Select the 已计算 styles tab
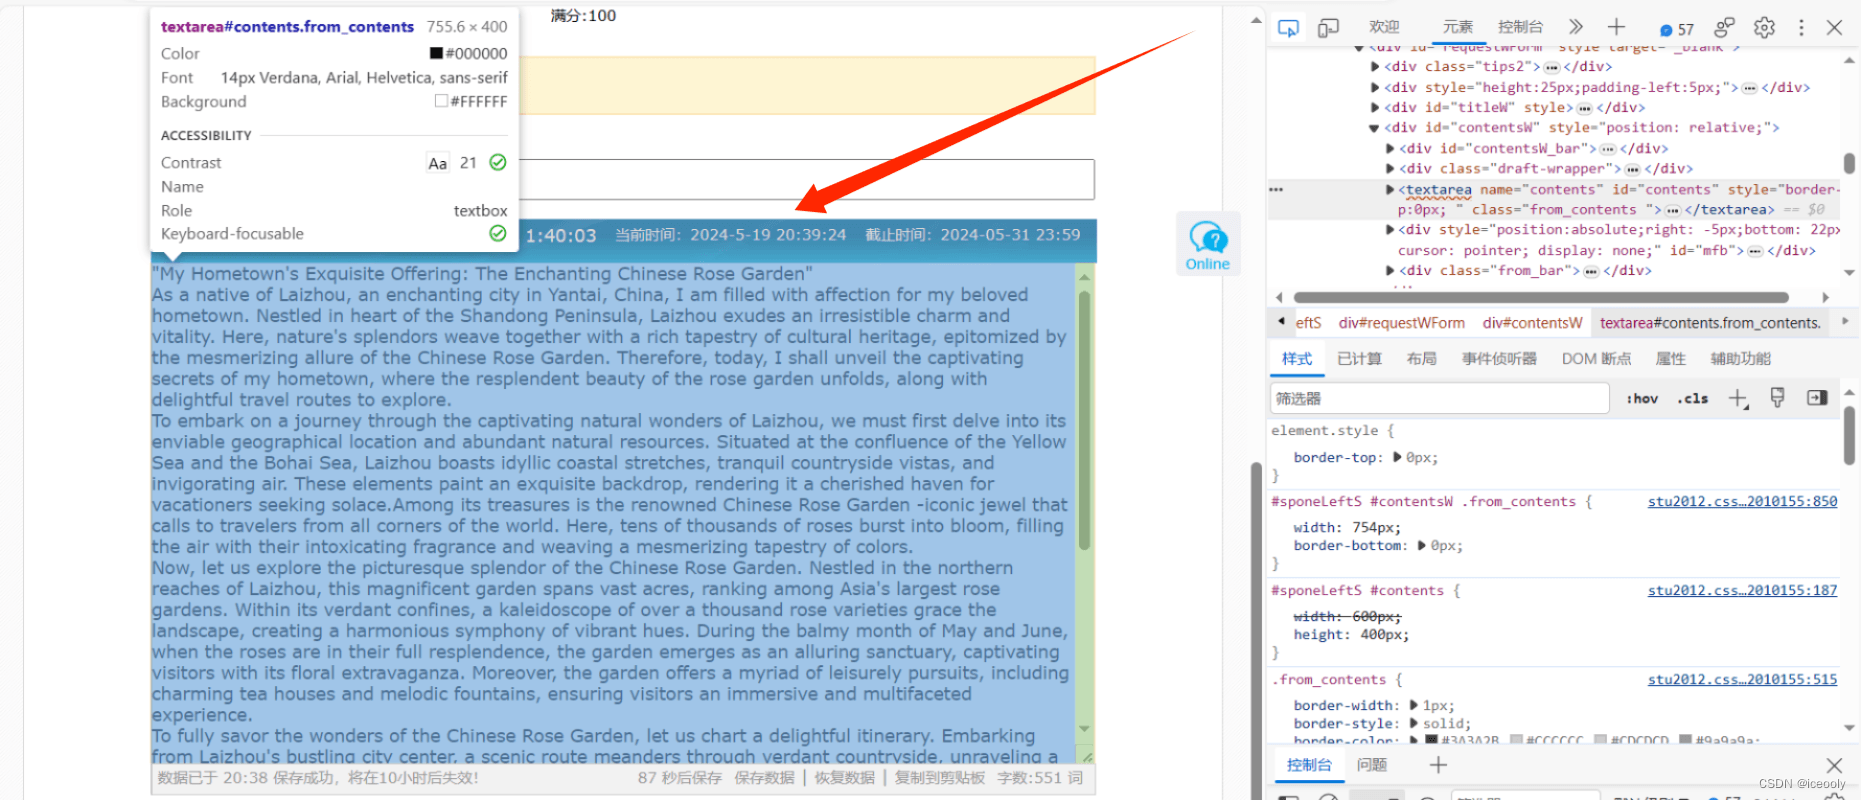This screenshot has height=800, width=1861. coord(1359,359)
